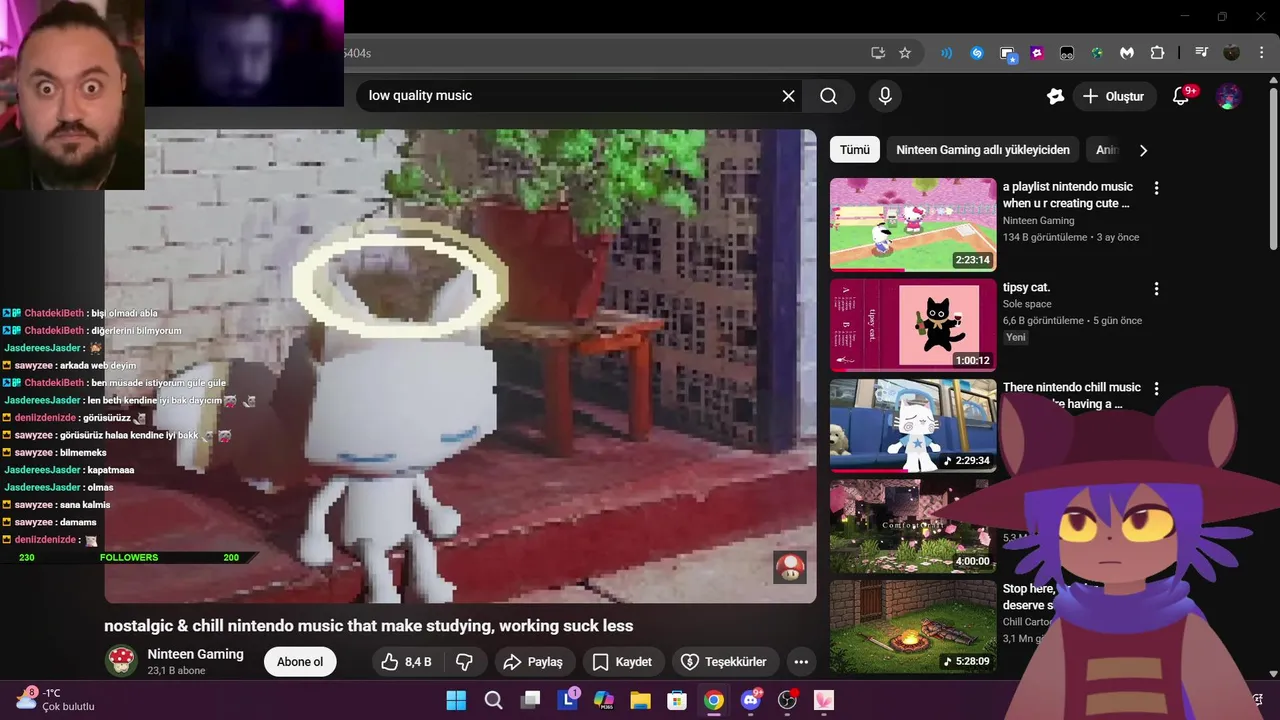This screenshot has width=1280, height=720.
Task: Click the Teşekkürler thanks button
Action: point(724,662)
